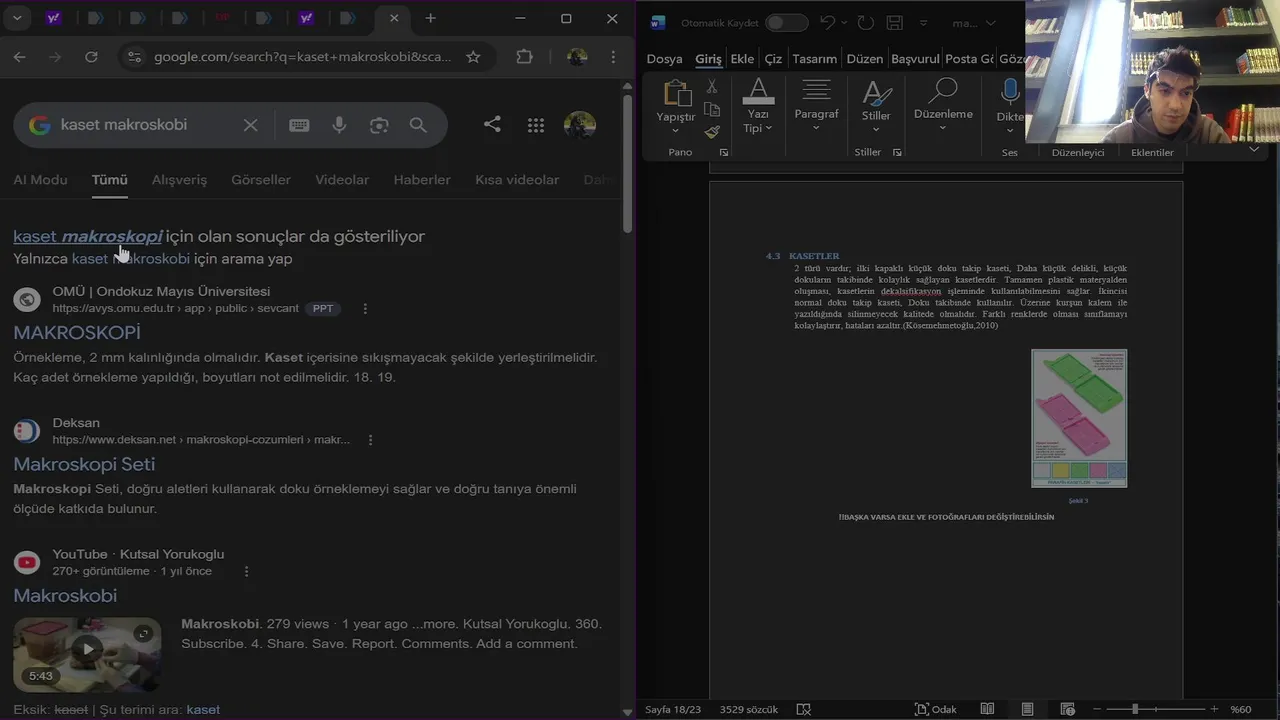Open the MAKROSKOPİ result from OMÜ
Image resolution: width=1280 pixels, height=720 pixels.
[77, 332]
